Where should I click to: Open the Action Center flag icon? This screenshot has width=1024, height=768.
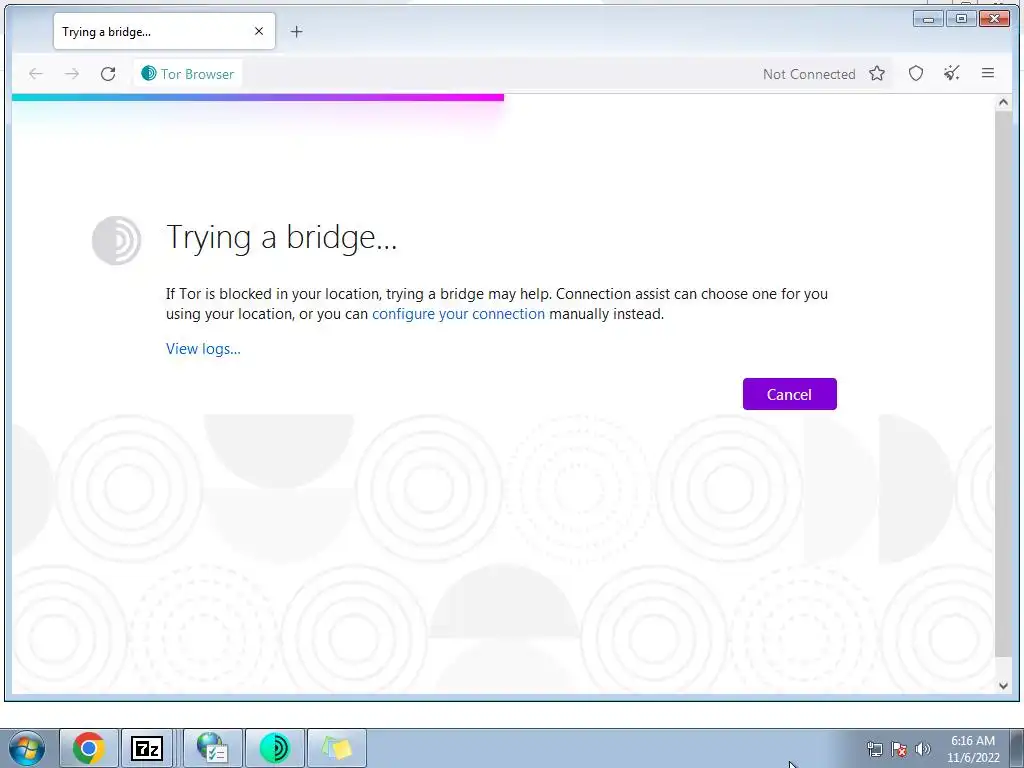(x=899, y=749)
